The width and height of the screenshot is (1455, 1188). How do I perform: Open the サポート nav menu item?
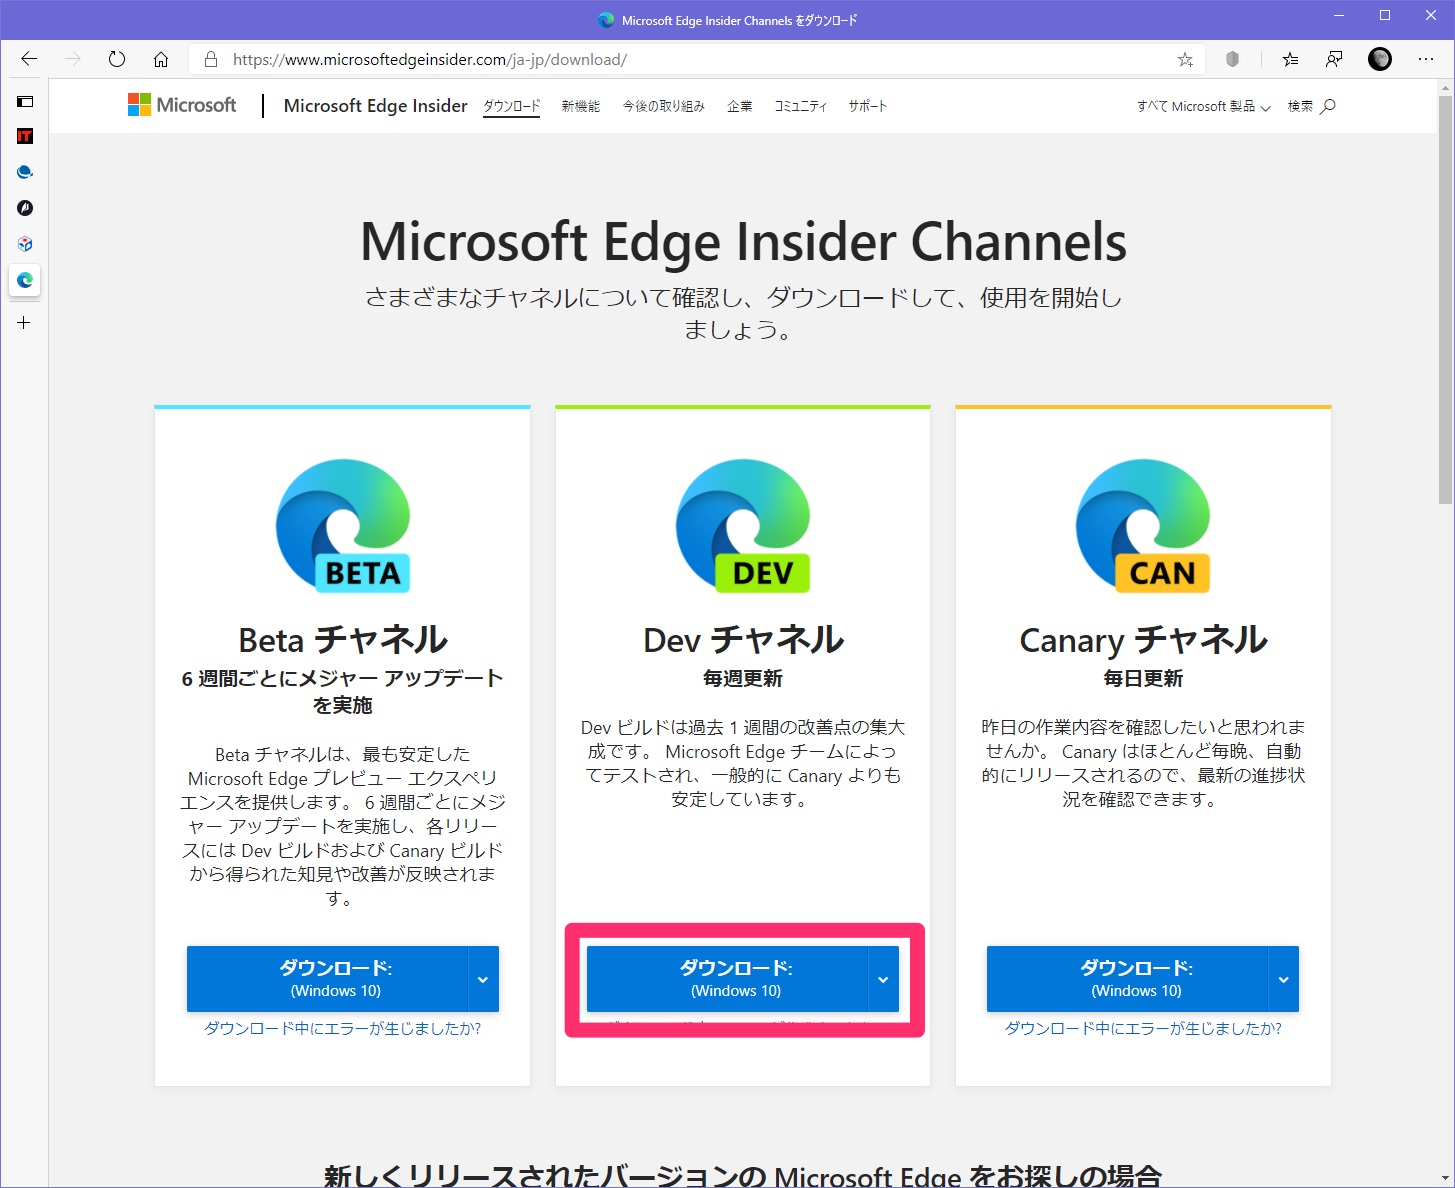pyautogui.click(x=867, y=106)
